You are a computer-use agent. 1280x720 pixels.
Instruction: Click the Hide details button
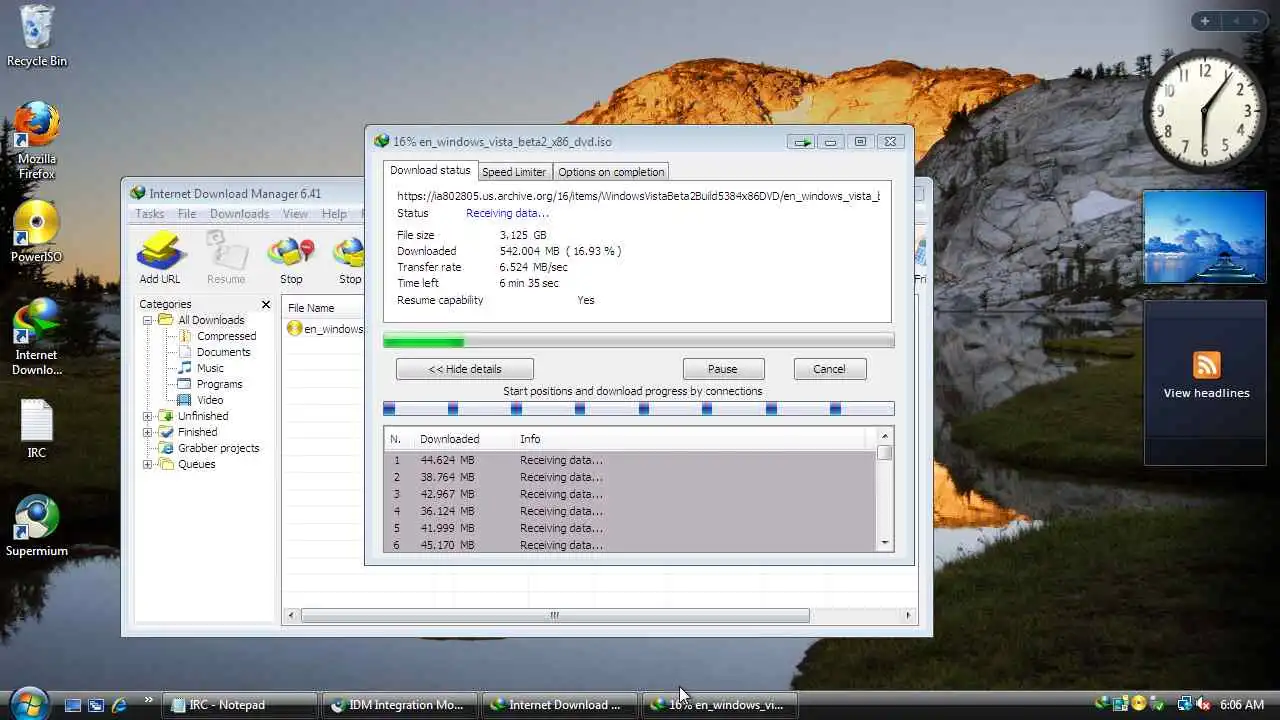(465, 369)
